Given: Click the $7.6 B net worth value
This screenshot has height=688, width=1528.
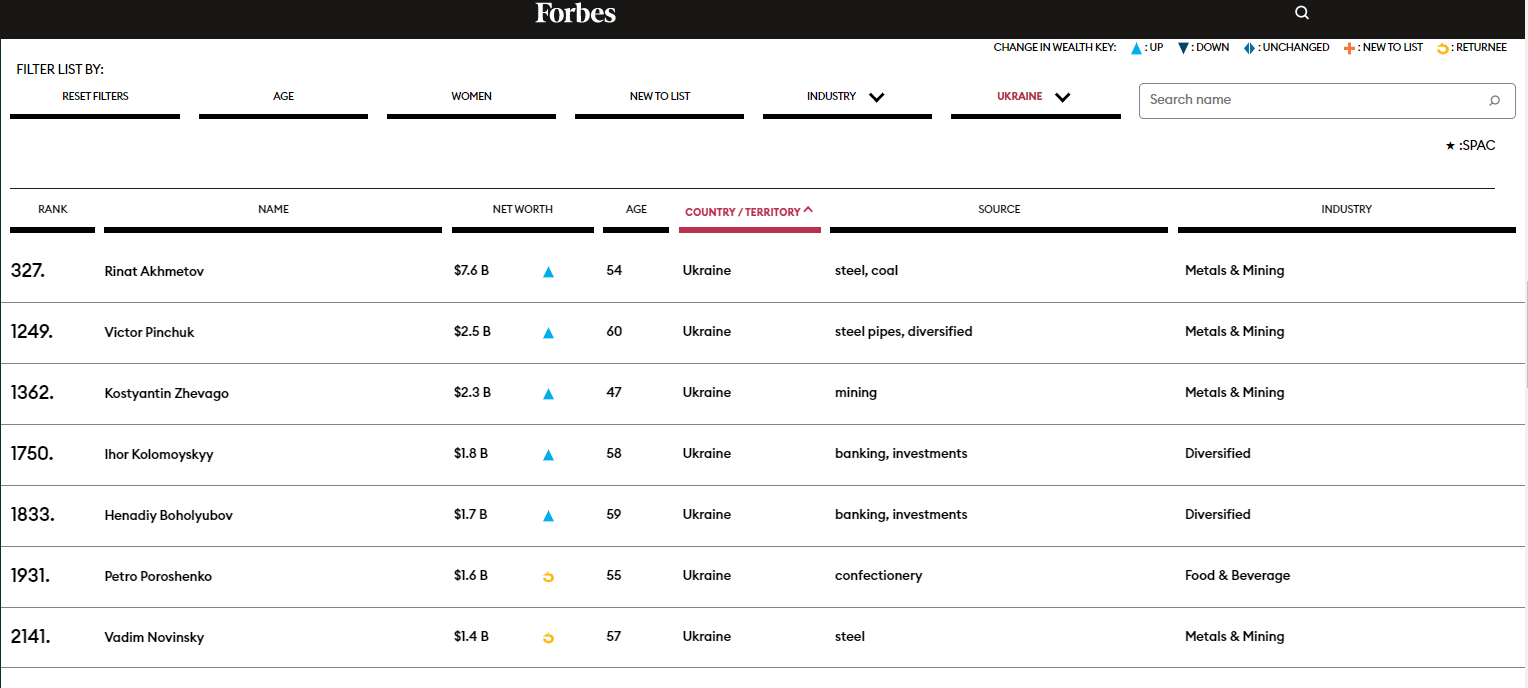Looking at the screenshot, I should point(472,271).
